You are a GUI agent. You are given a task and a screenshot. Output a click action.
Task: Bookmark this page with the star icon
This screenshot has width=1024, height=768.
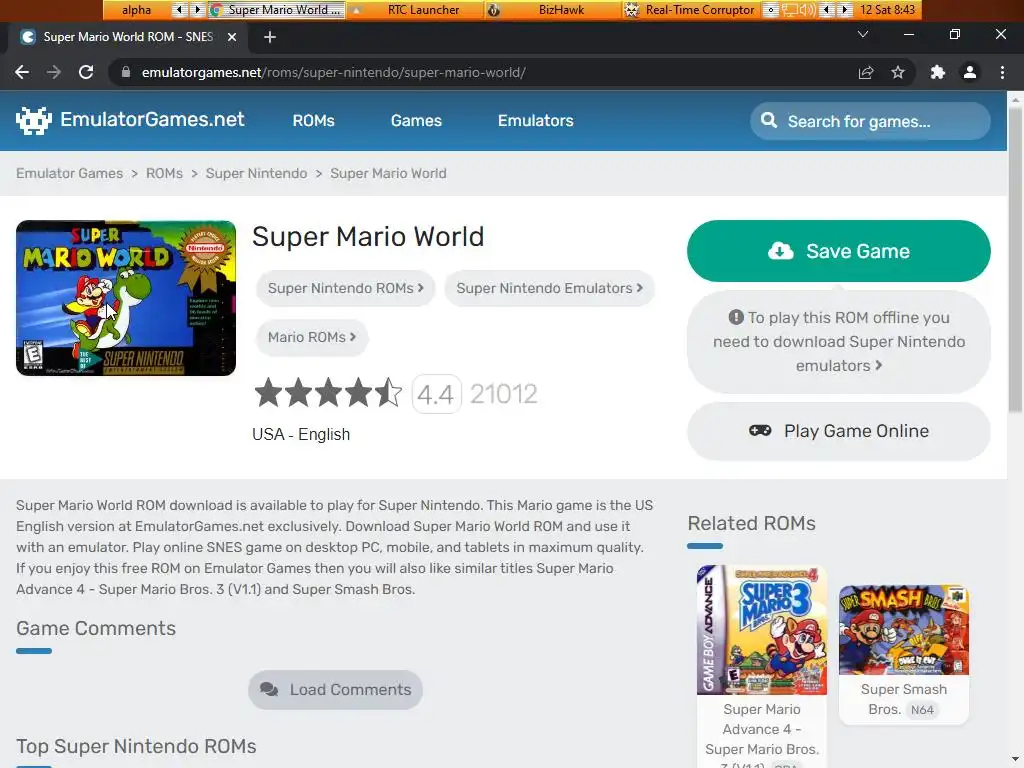898,72
